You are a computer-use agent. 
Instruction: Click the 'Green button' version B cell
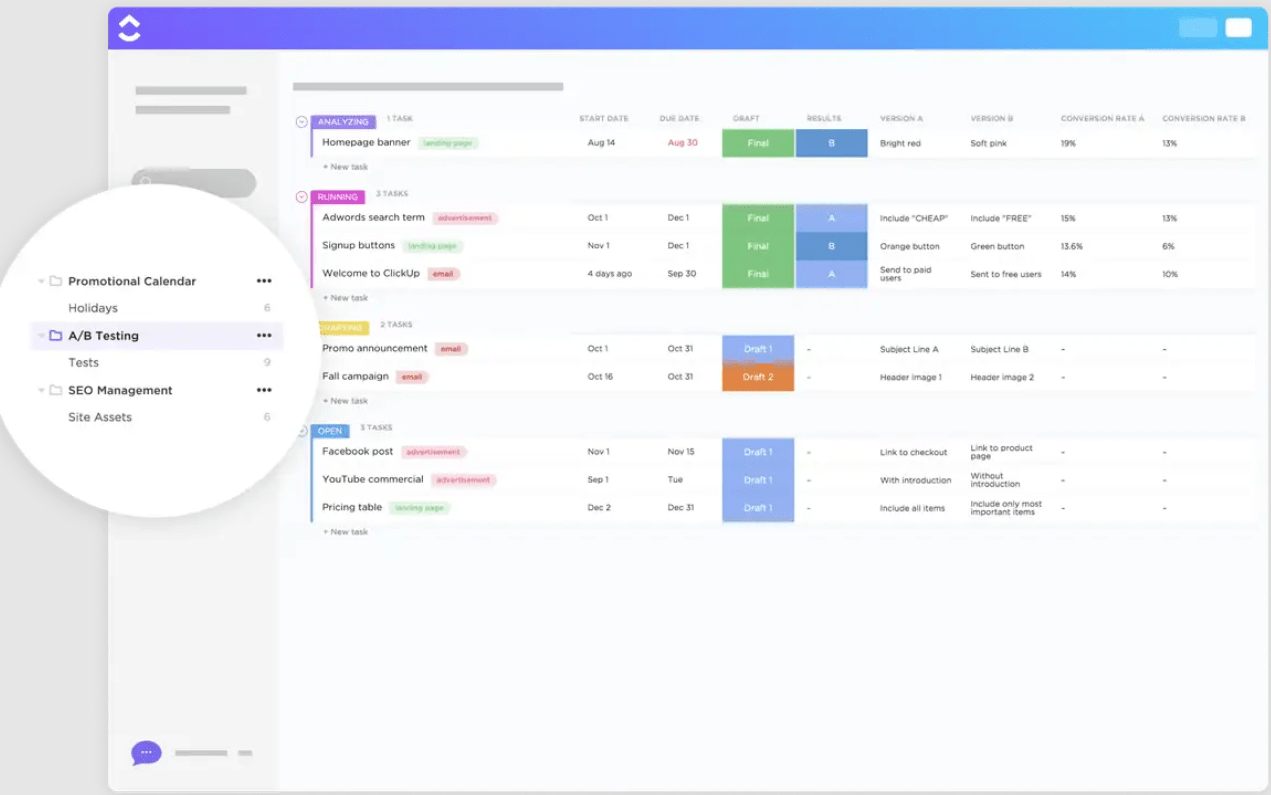click(997, 246)
